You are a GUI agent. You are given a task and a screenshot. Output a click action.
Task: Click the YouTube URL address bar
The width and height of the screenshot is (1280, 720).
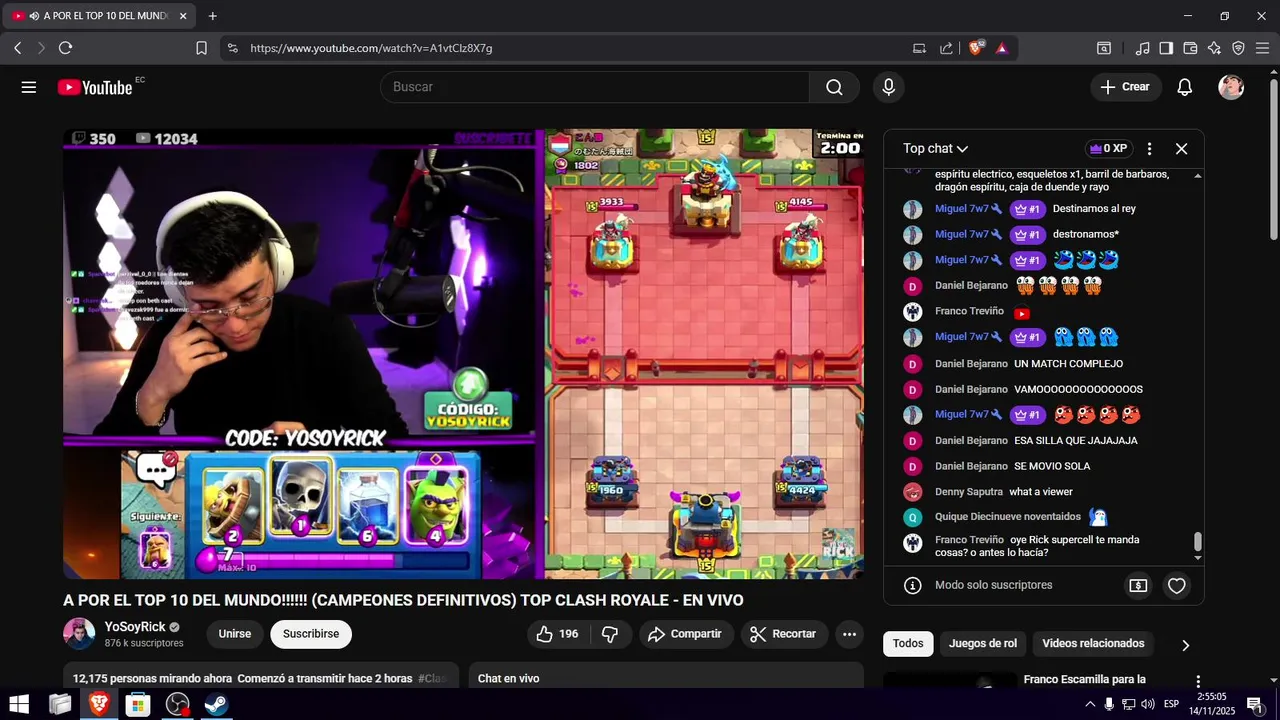click(x=570, y=48)
